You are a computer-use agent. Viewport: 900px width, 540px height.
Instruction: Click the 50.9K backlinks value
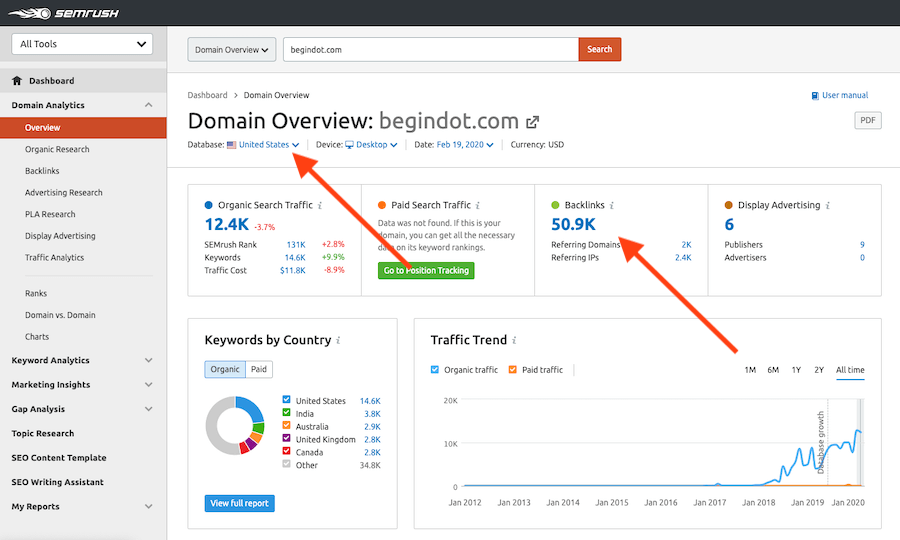[x=573, y=224]
